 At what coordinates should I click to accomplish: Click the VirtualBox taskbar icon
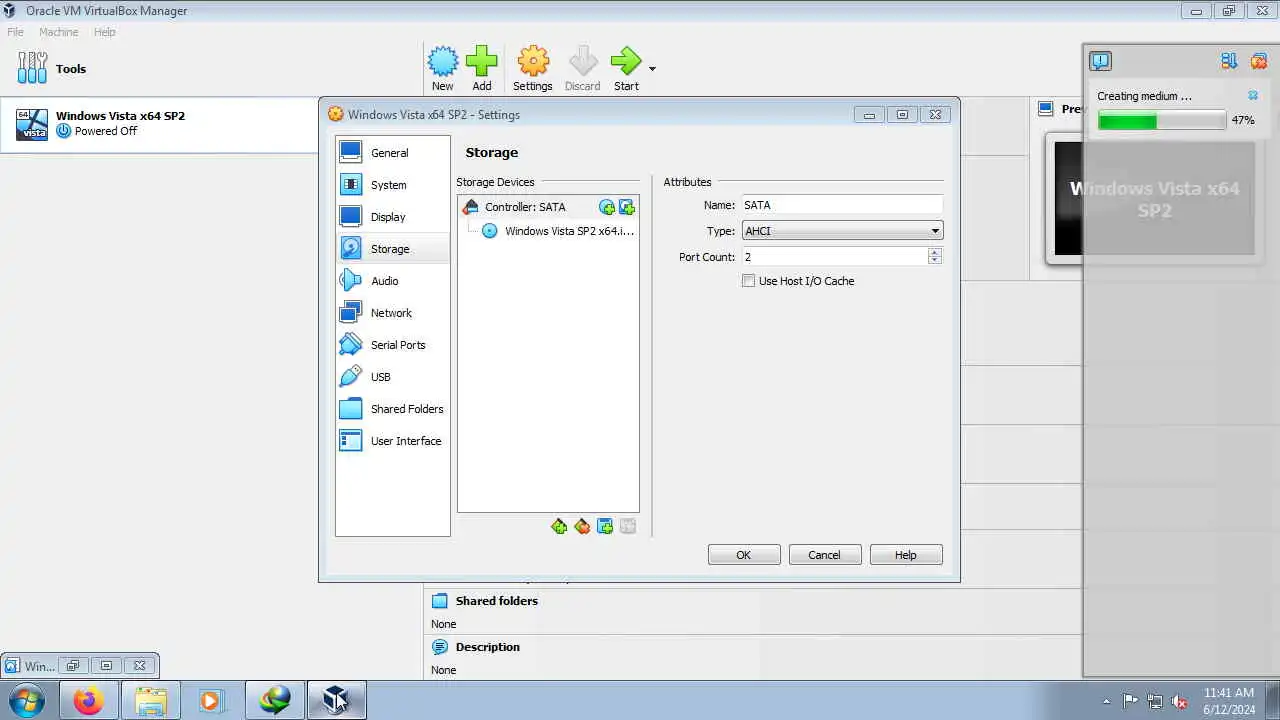pyautogui.click(x=336, y=700)
